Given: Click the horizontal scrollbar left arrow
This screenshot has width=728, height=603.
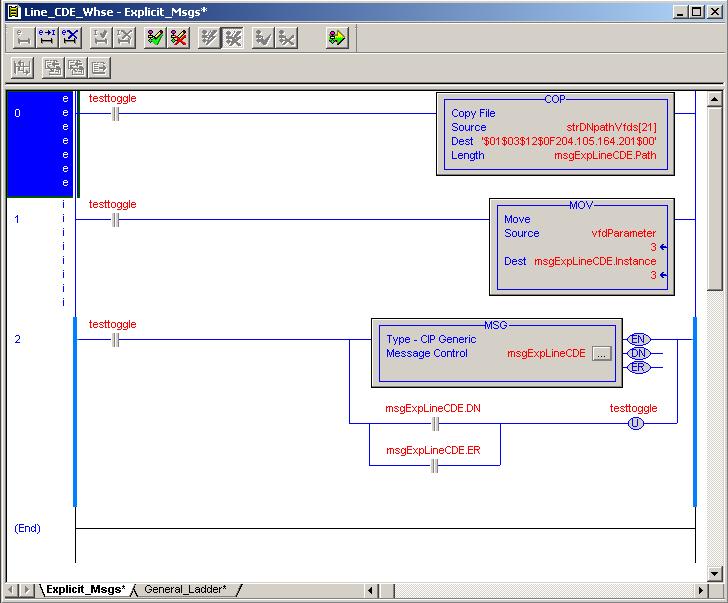Looking at the screenshot, I should coord(370,590).
